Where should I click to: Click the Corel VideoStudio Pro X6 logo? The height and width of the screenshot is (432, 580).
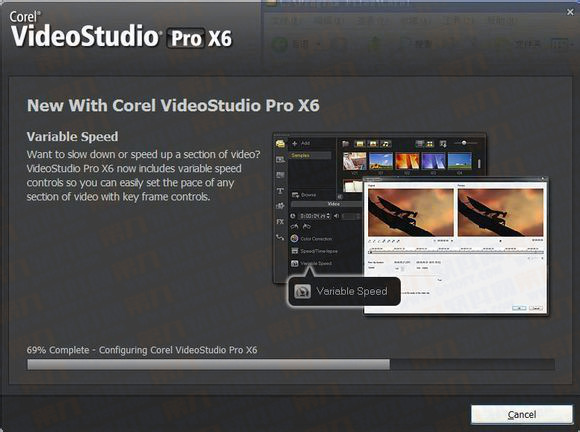pyautogui.click(x=121, y=30)
